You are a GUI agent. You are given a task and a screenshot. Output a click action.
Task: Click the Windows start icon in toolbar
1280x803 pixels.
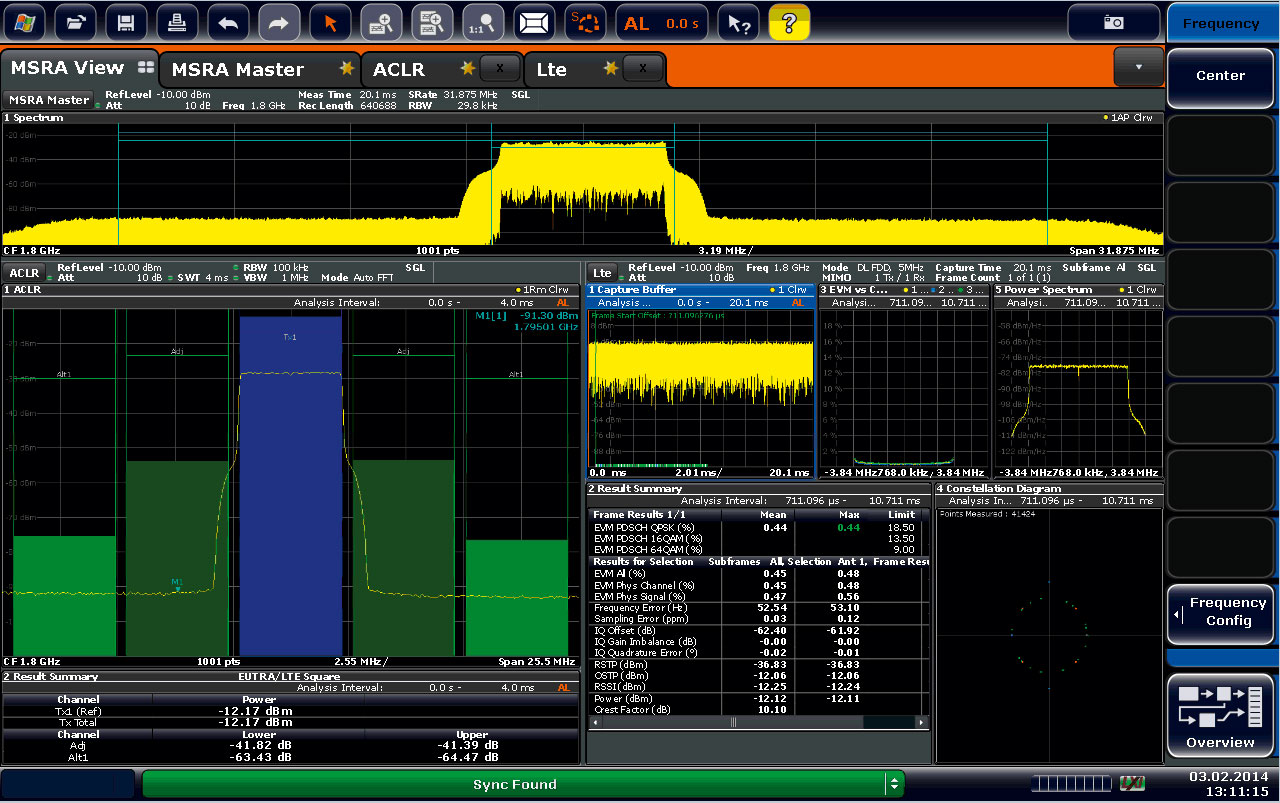coord(23,22)
